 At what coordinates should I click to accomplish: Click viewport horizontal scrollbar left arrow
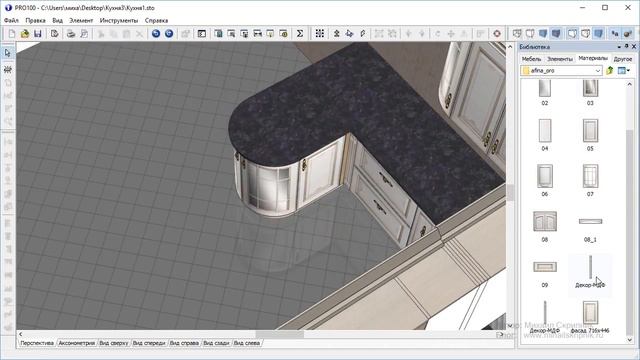coord(20,334)
